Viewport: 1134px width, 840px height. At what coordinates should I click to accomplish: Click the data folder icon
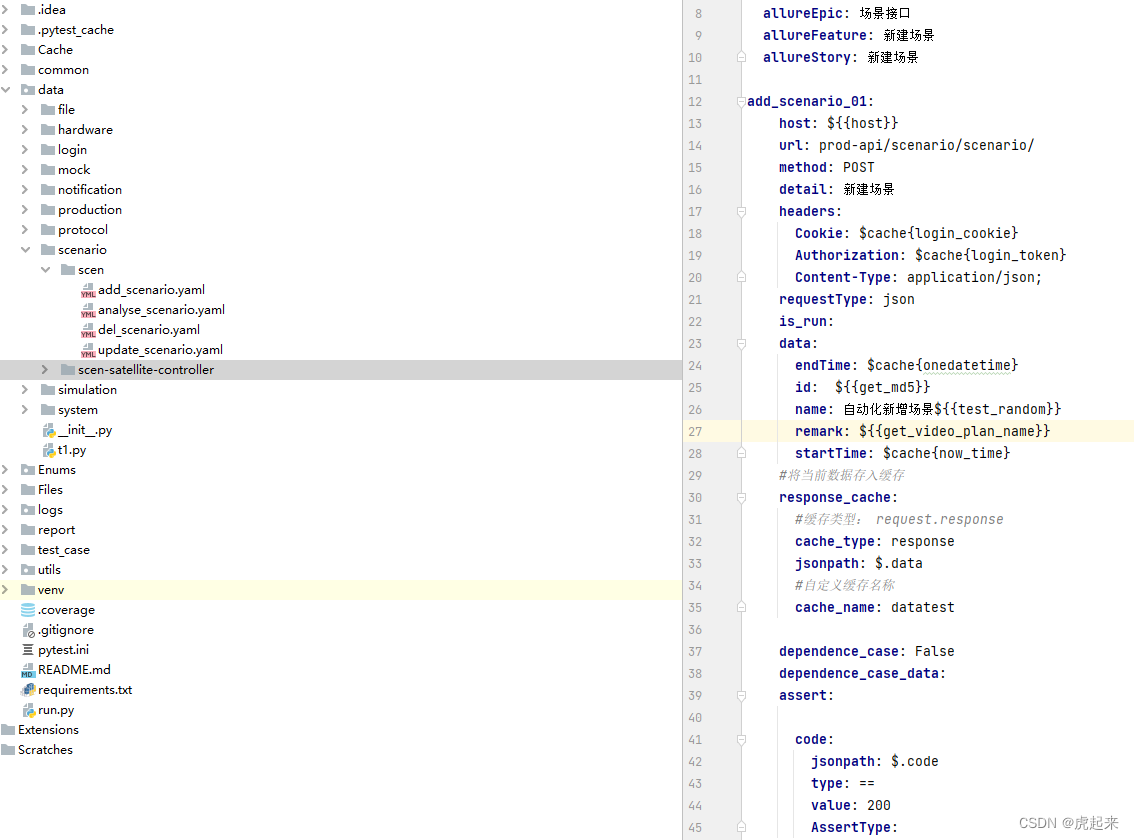28,90
